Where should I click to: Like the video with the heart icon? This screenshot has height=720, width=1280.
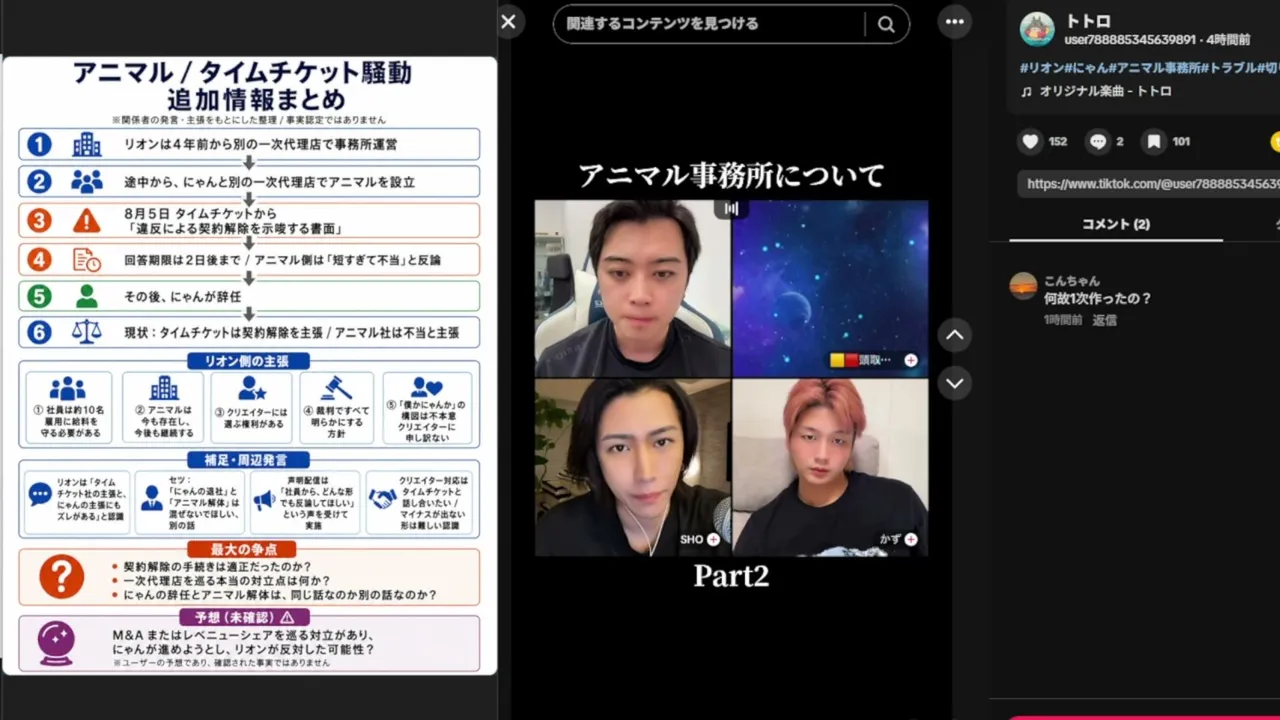1030,142
